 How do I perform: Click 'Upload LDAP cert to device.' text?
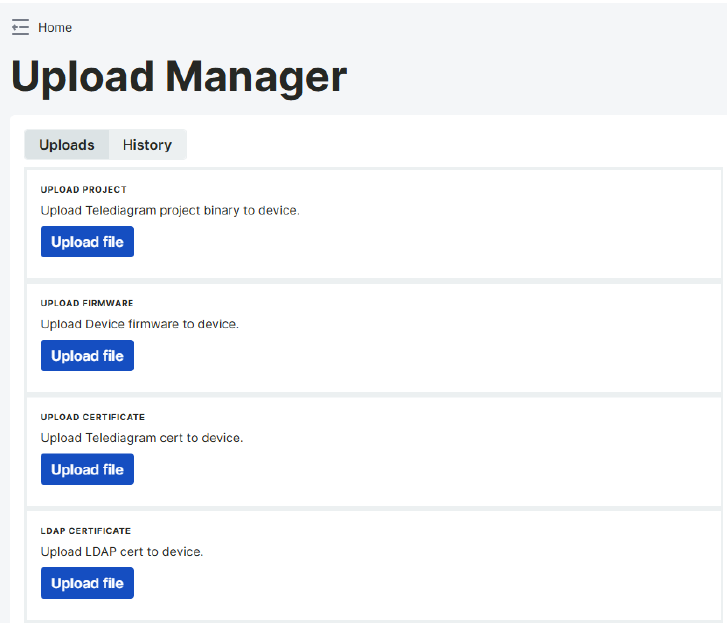pos(122,552)
